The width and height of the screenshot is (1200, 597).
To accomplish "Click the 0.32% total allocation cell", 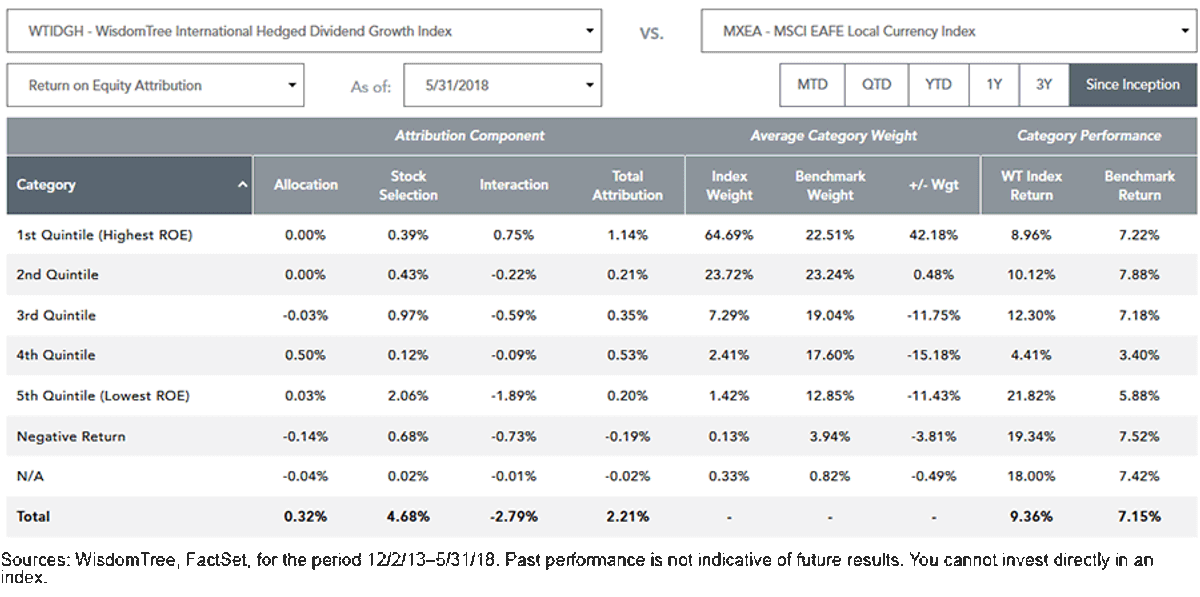I will click(305, 517).
